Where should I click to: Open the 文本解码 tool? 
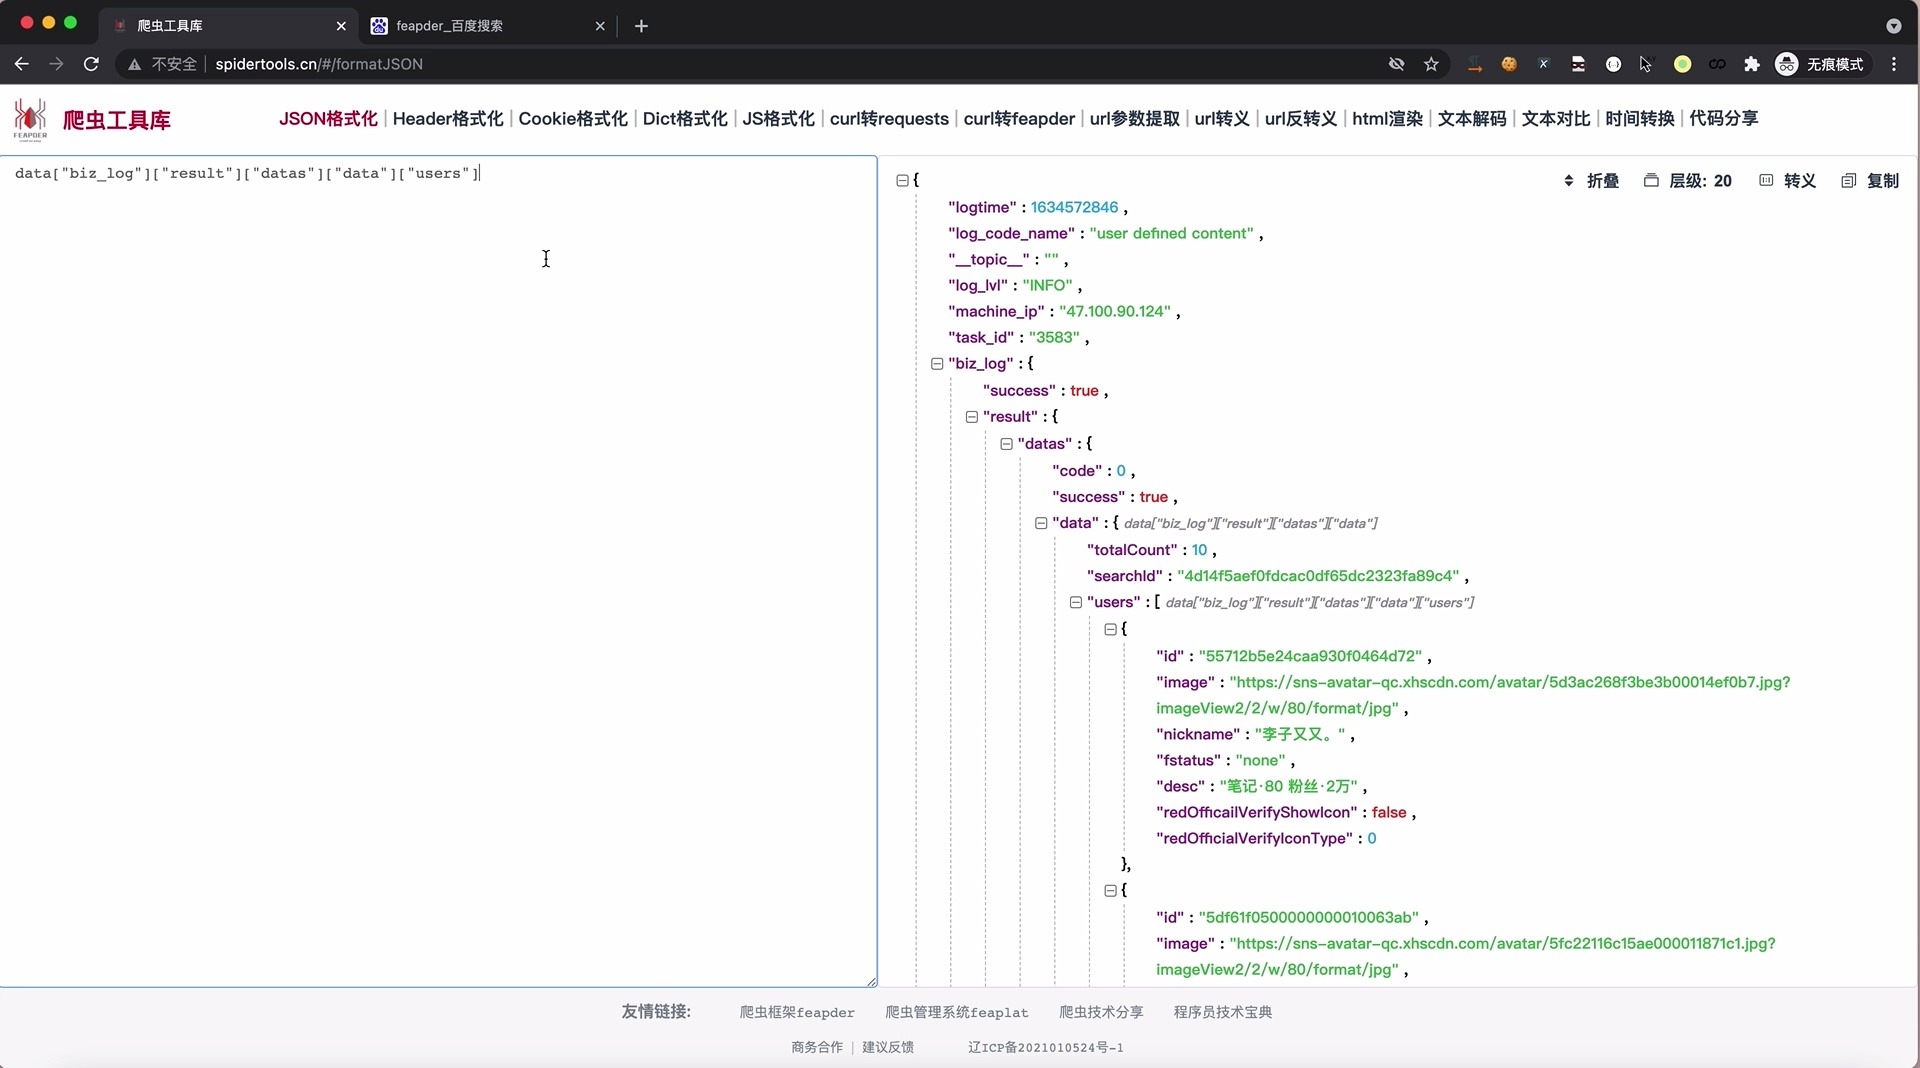pos(1472,119)
